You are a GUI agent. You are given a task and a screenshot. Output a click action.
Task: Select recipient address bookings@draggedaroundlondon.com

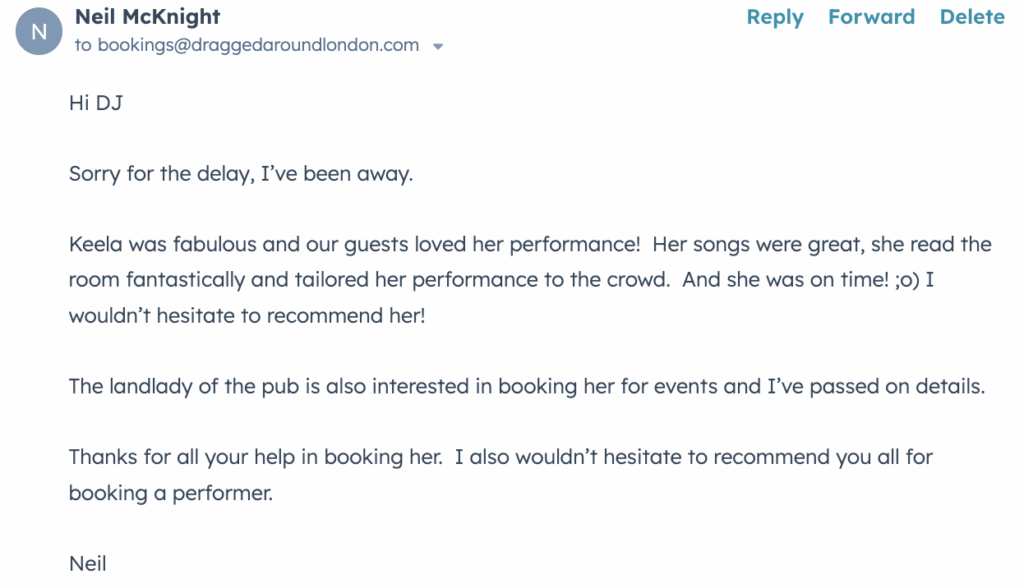pos(258,45)
